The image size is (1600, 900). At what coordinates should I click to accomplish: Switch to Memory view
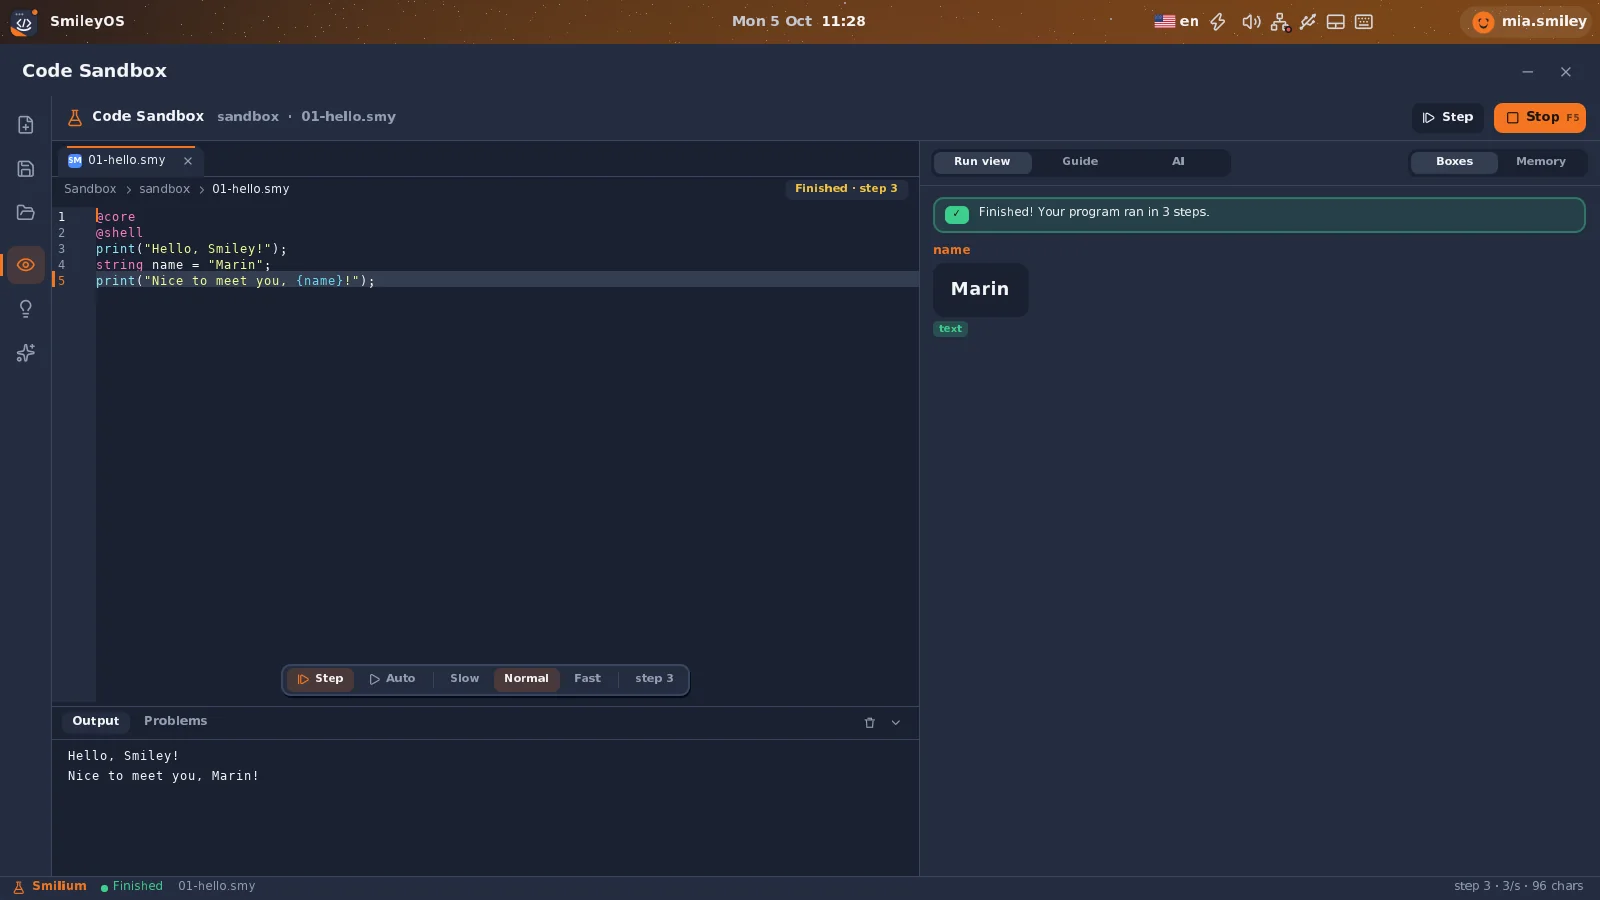click(1540, 162)
